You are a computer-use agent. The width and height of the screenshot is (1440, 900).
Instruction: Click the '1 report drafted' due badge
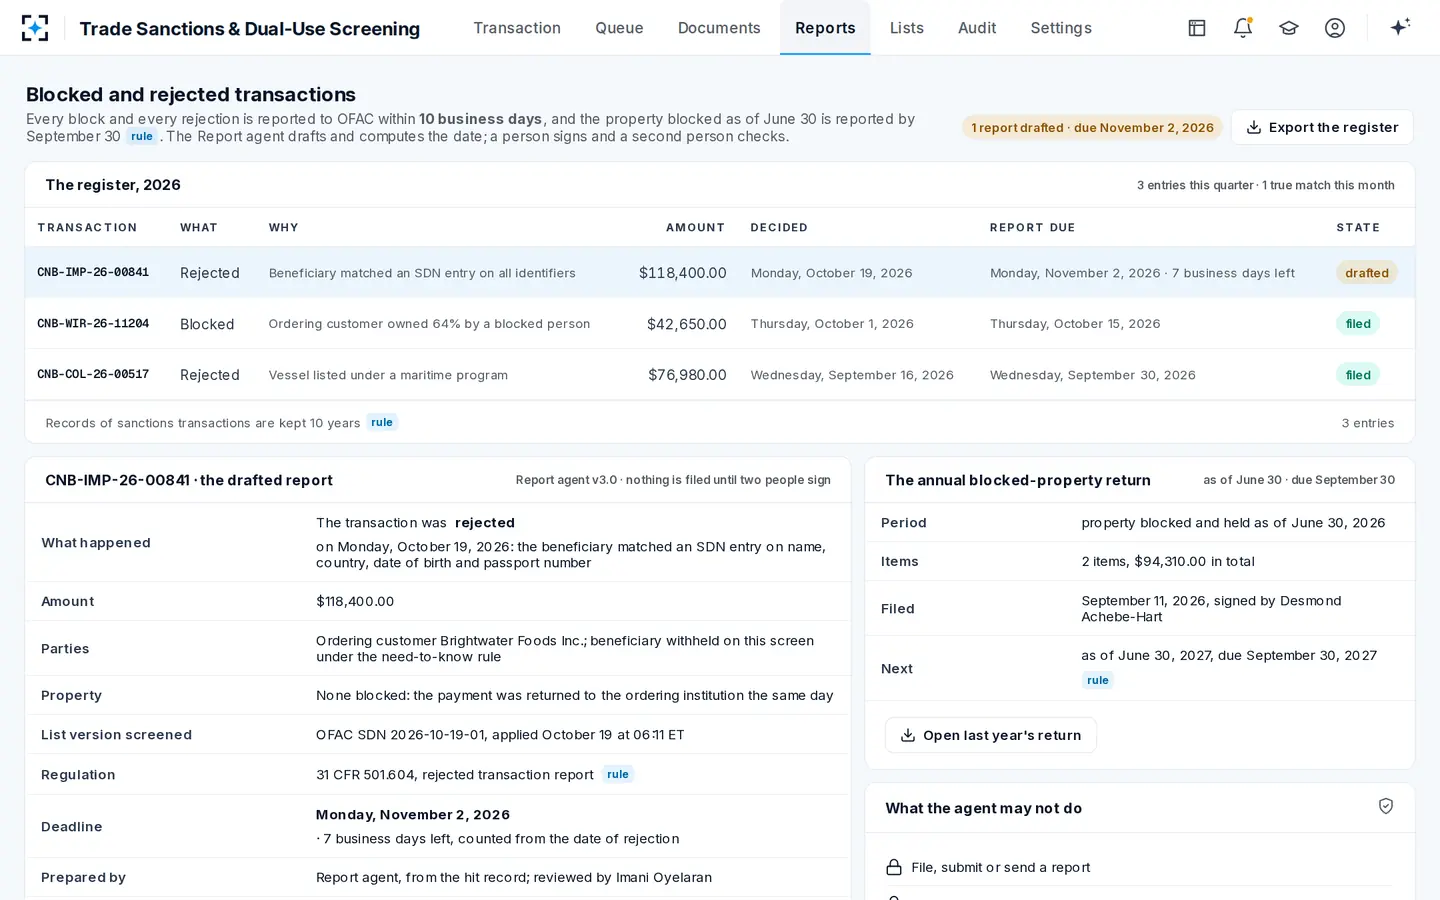(1092, 127)
